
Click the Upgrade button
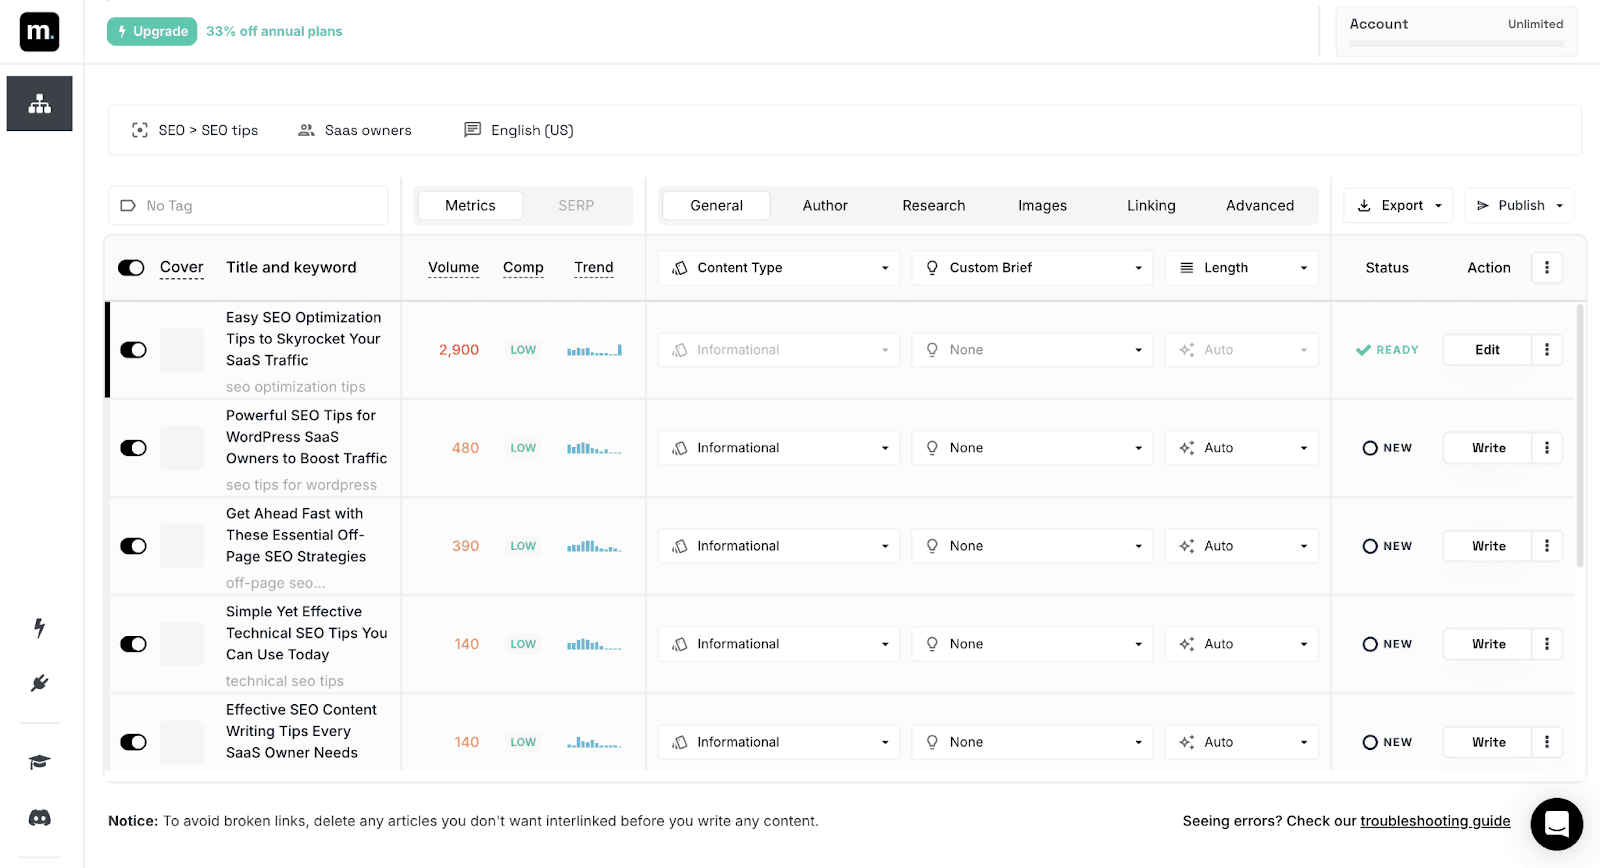(152, 32)
